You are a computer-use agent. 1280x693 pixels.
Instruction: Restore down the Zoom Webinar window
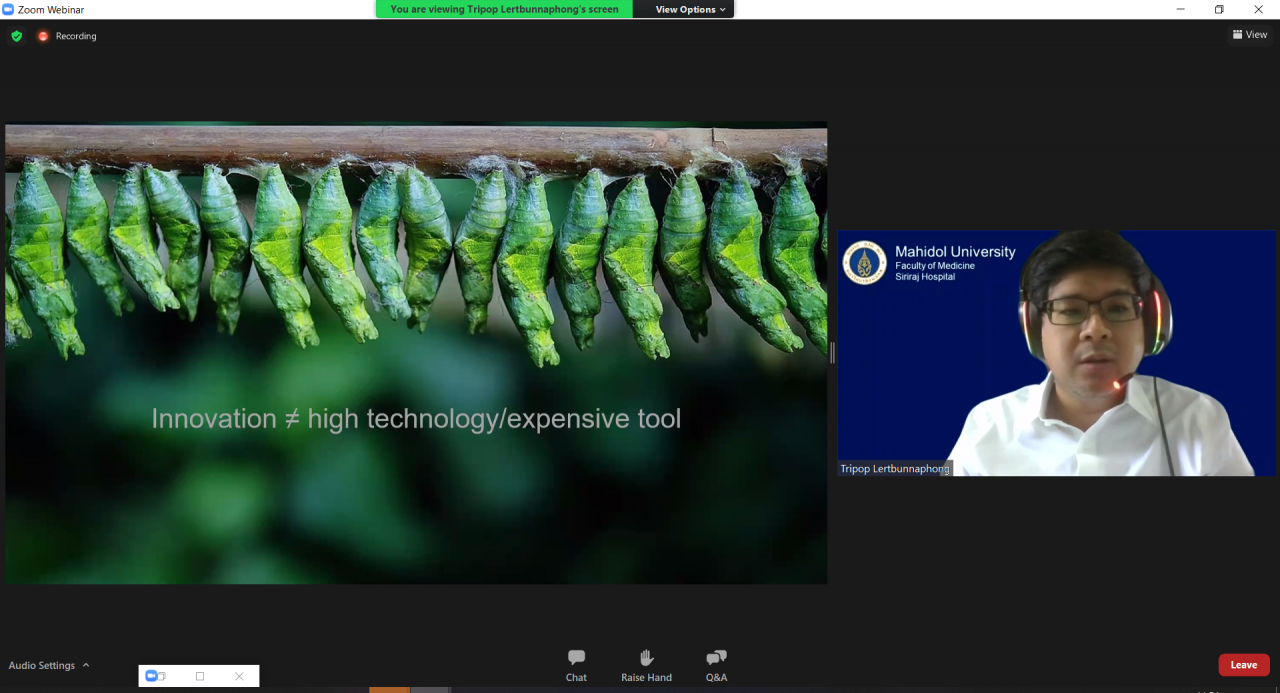click(x=1219, y=9)
